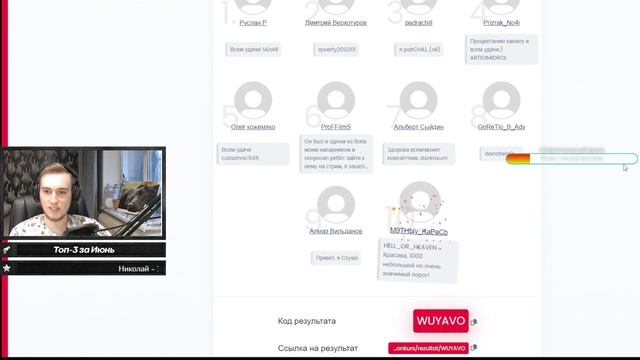Click the icon beside Топ-3 за Июнь

(x=7, y=249)
